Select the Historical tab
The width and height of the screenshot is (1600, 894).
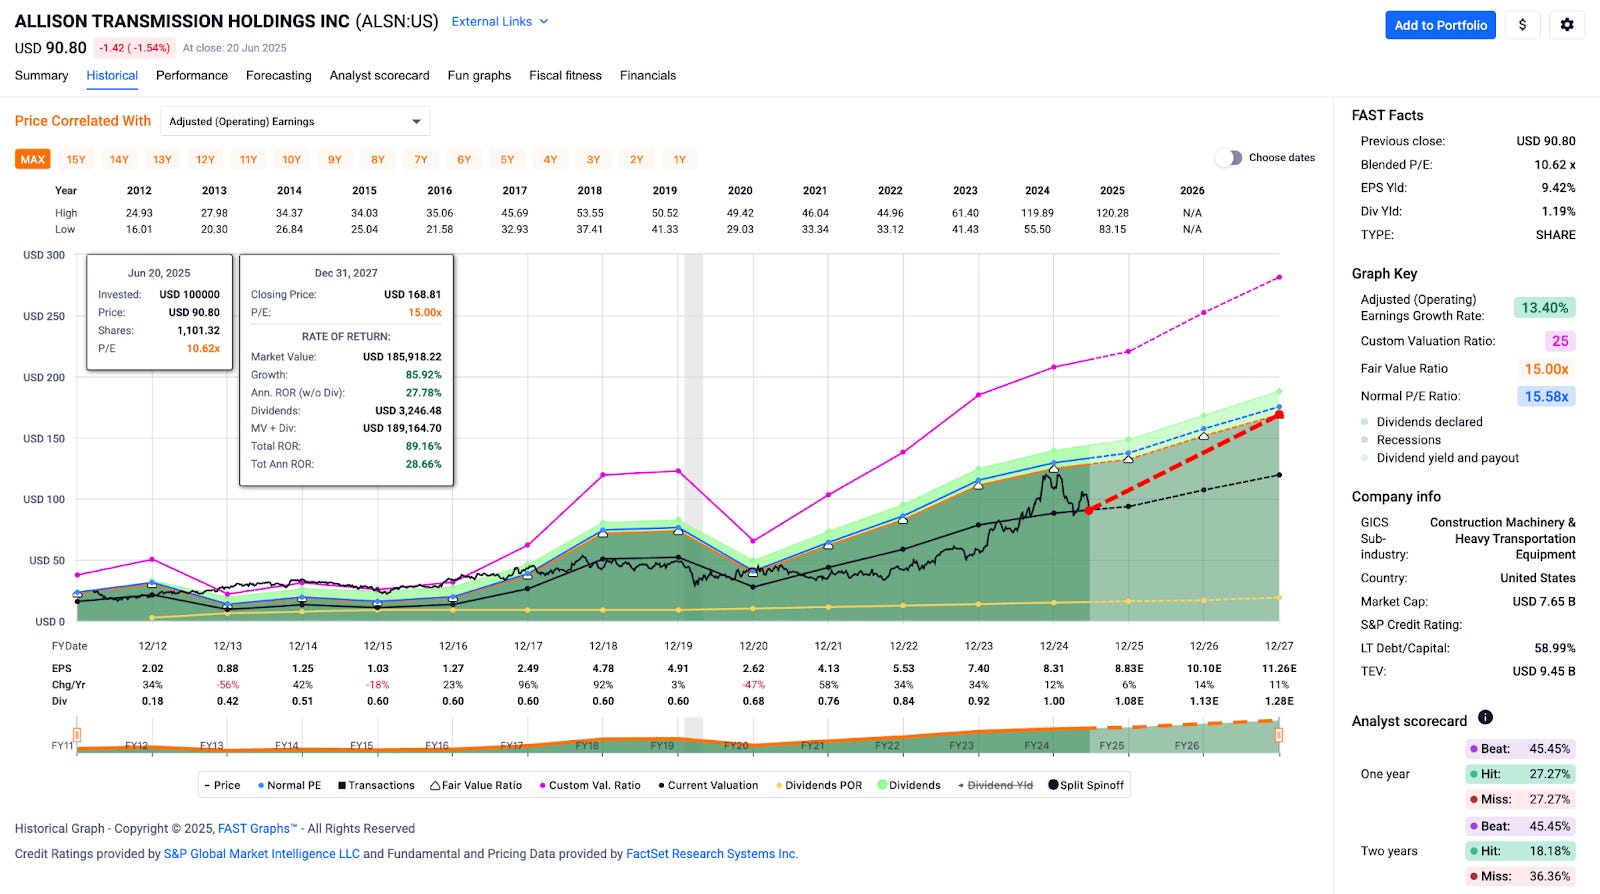pyautogui.click(x=112, y=75)
